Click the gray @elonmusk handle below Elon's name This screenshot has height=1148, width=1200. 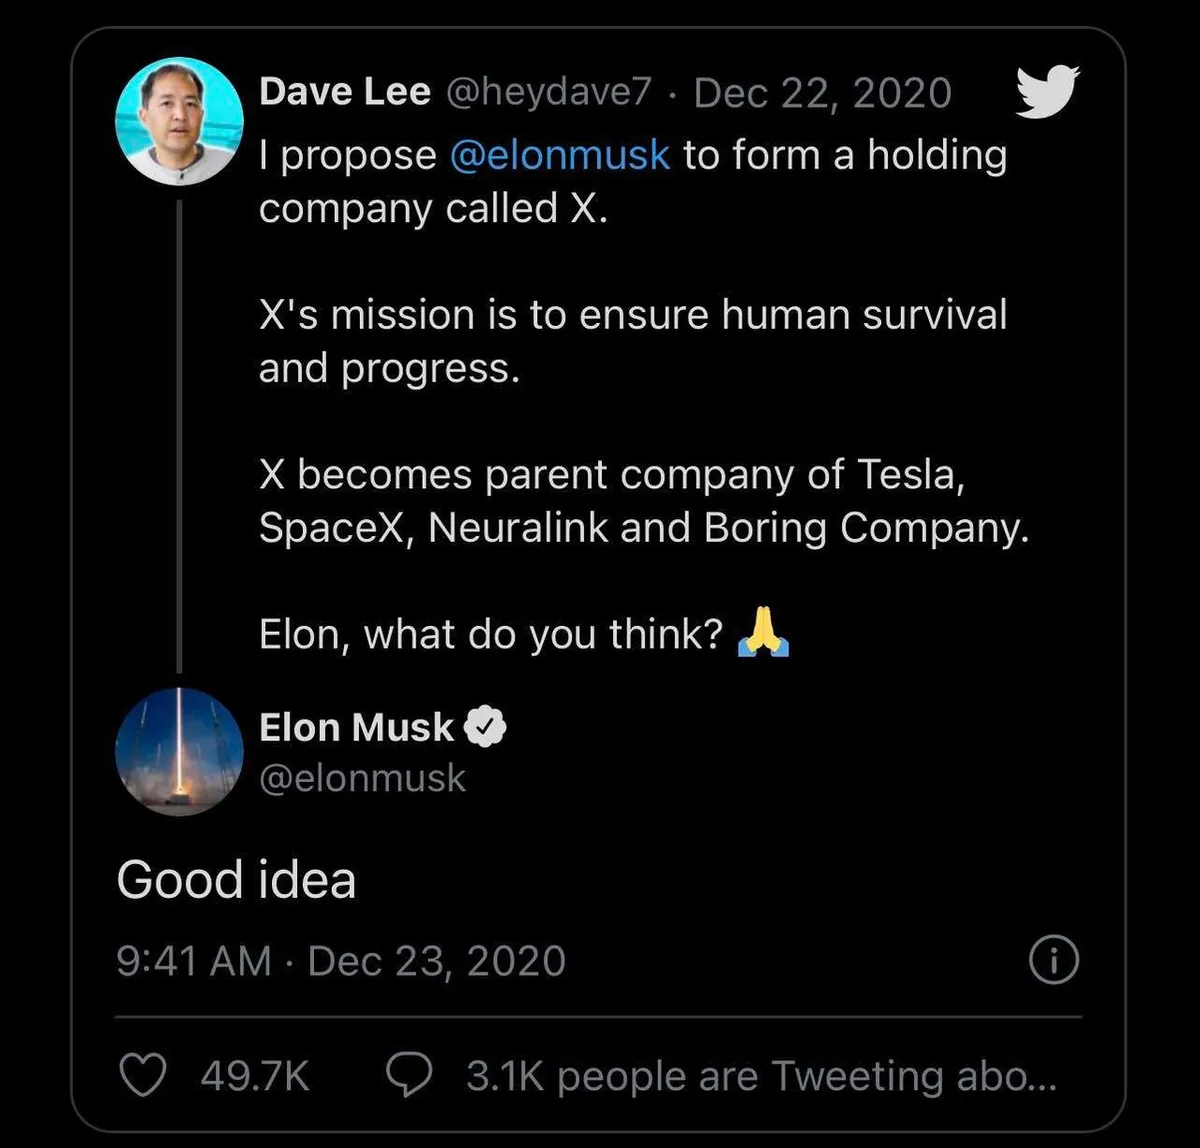click(362, 778)
